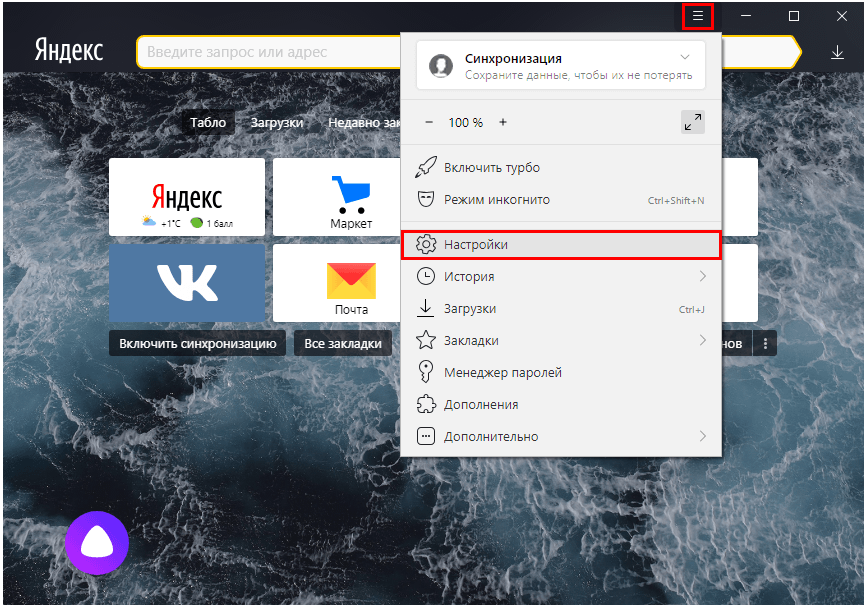This screenshot has height=608, width=867.
Task: Click the incognito mask icon
Action: click(426, 200)
